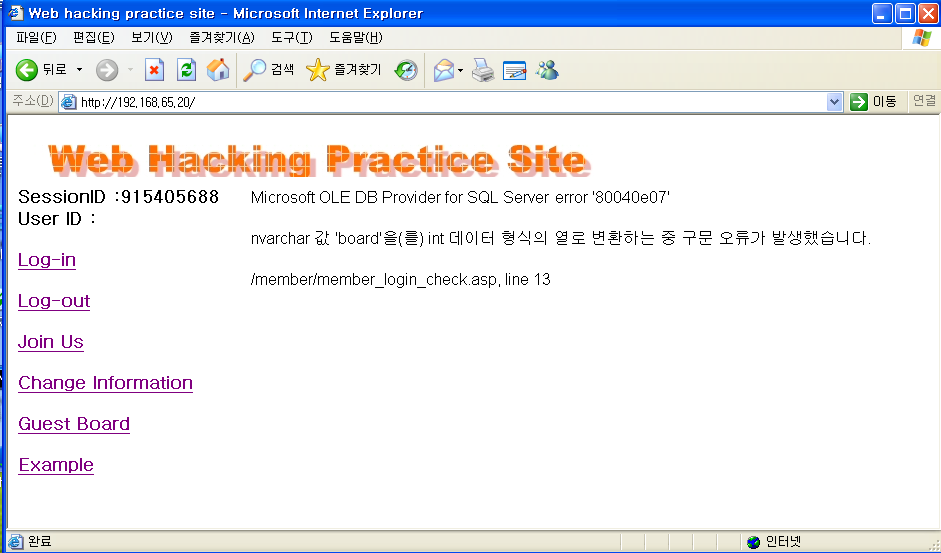This screenshot has width=941, height=553.
Task: Print the page with the printer icon
Action: click(483, 70)
